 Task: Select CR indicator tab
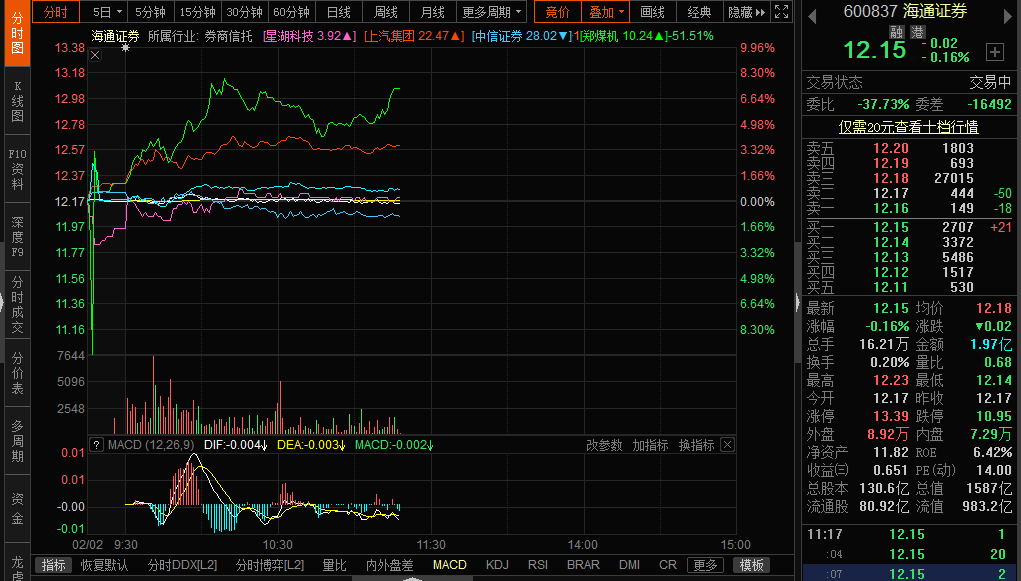667,565
